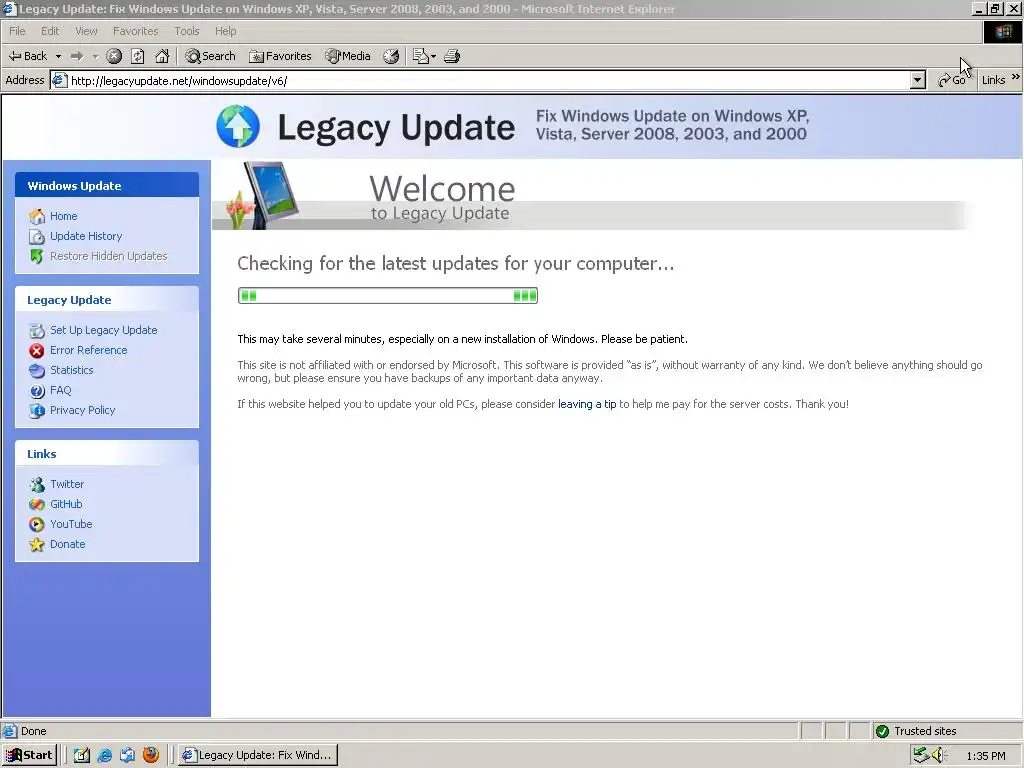Follow the "leaving a tip" hyperlink
Image resolution: width=1024 pixels, height=768 pixels.
coord(587,404)
